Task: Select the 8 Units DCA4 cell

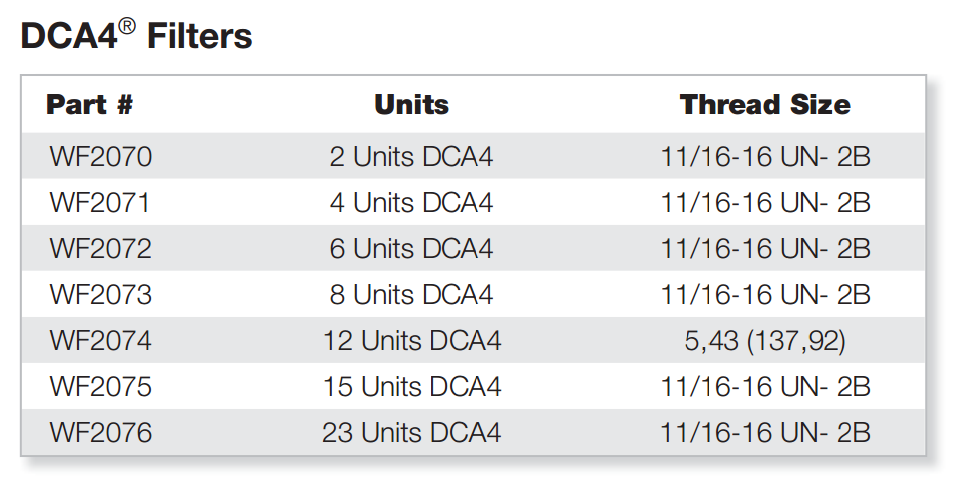Action: coord(411,294)
